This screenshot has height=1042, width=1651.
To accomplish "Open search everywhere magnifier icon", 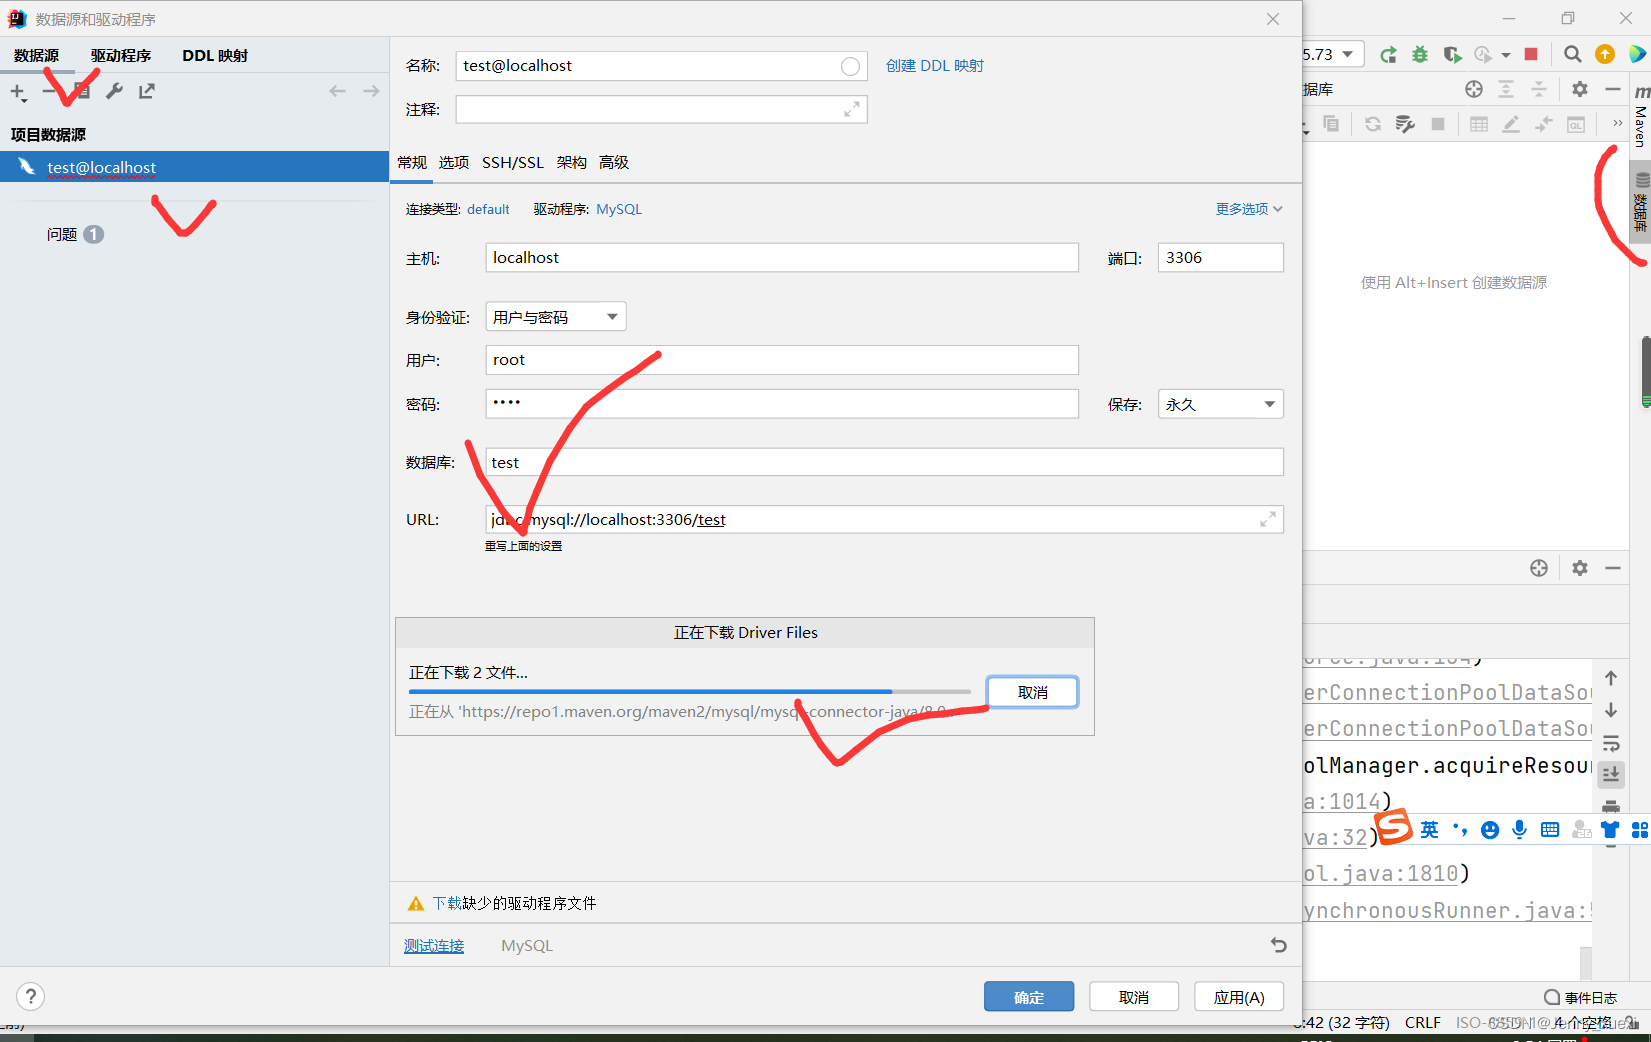I will [x=1572, y=54].
